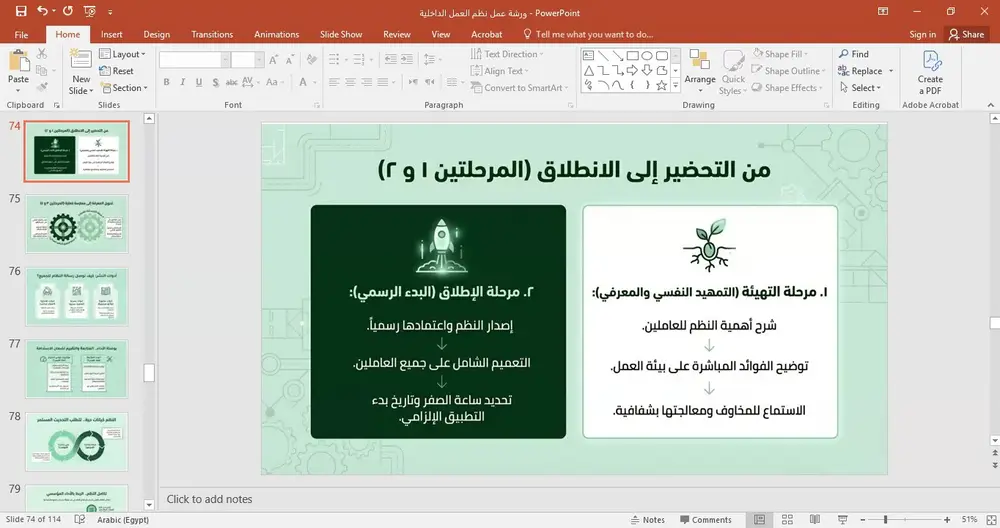Expand the shapes gallery More arrow
Image resolution: width=1000 pixels, height=528 pixels.
click(675, 85)
